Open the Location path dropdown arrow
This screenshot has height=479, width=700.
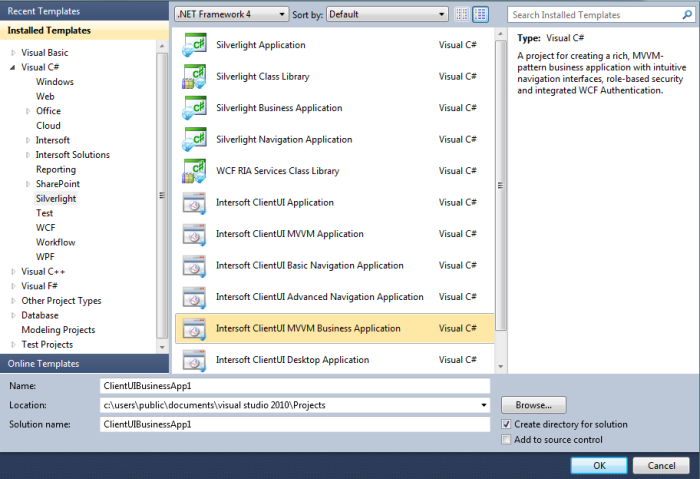click(484, 405)
